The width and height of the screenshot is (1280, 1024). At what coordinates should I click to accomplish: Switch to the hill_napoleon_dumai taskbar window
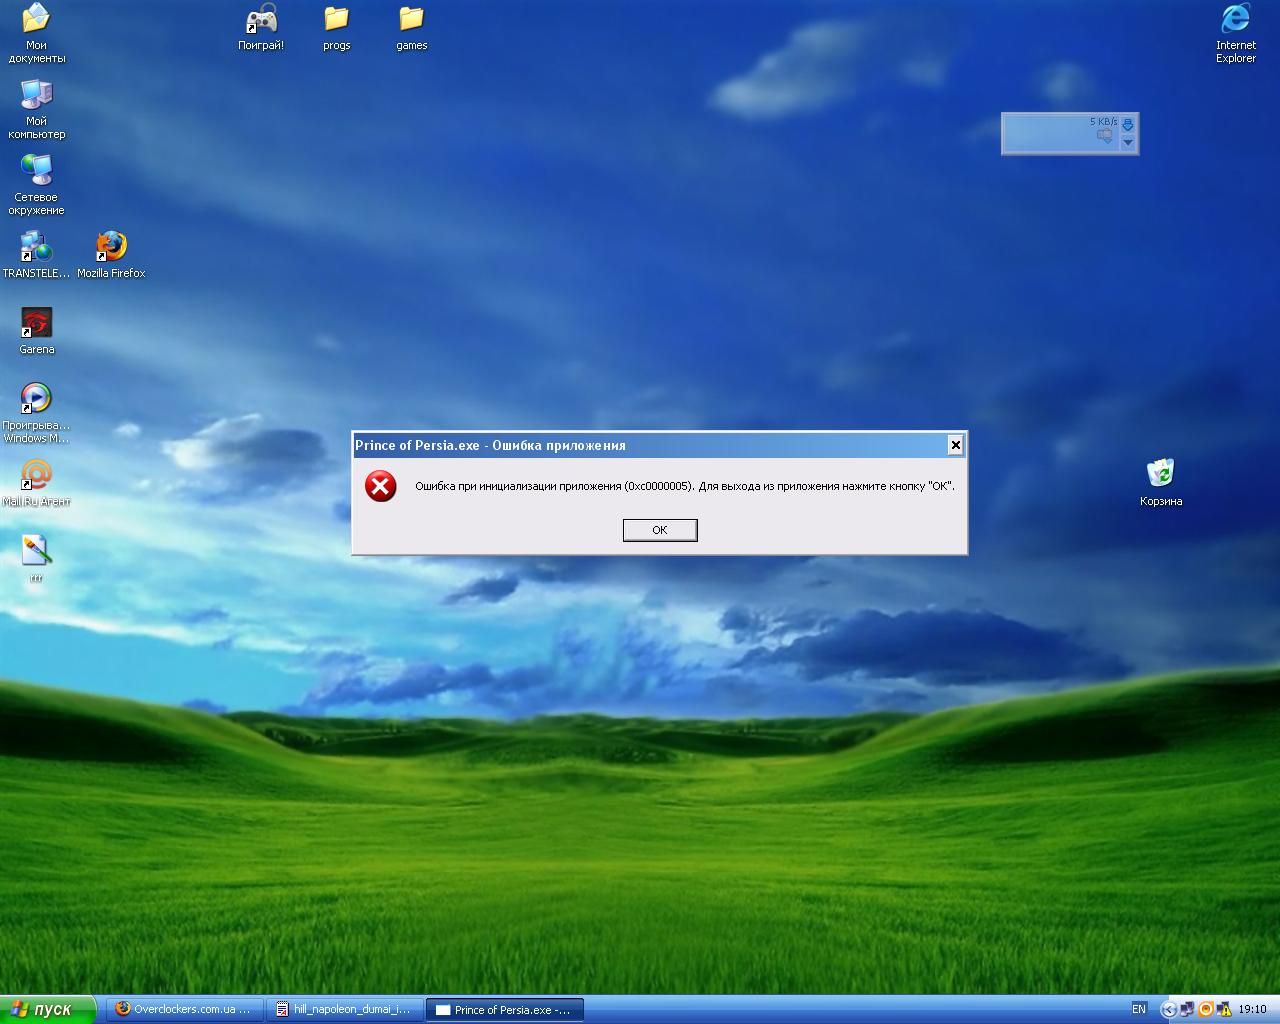tap(345, 1009)
